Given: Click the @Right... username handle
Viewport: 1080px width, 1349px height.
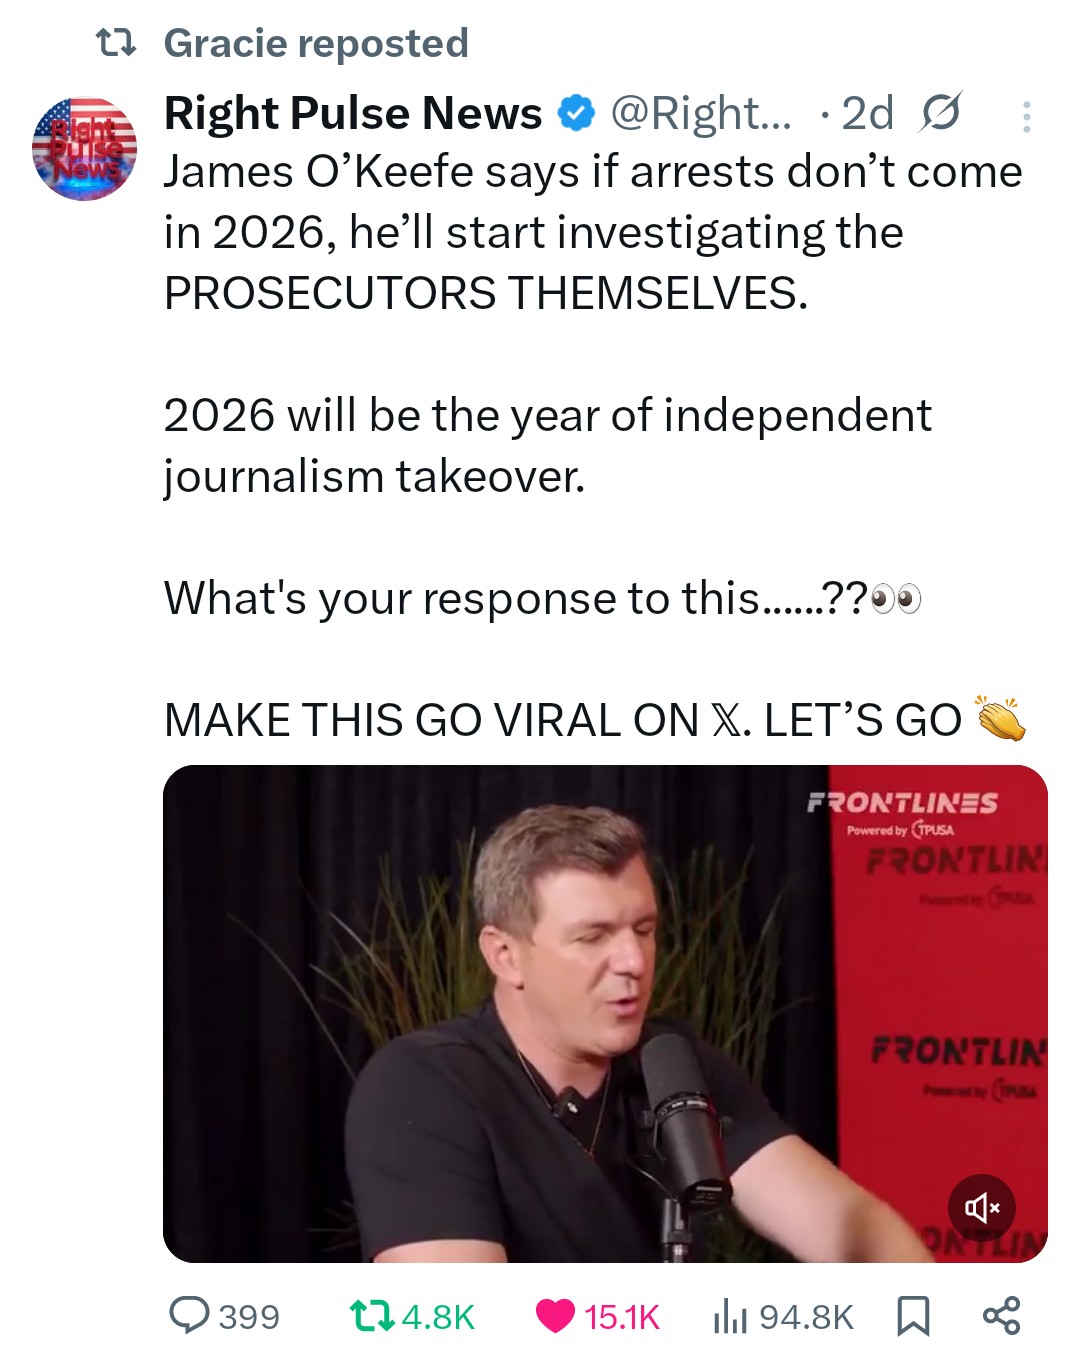Looking at the screenshot, I should tap(700, 113).
